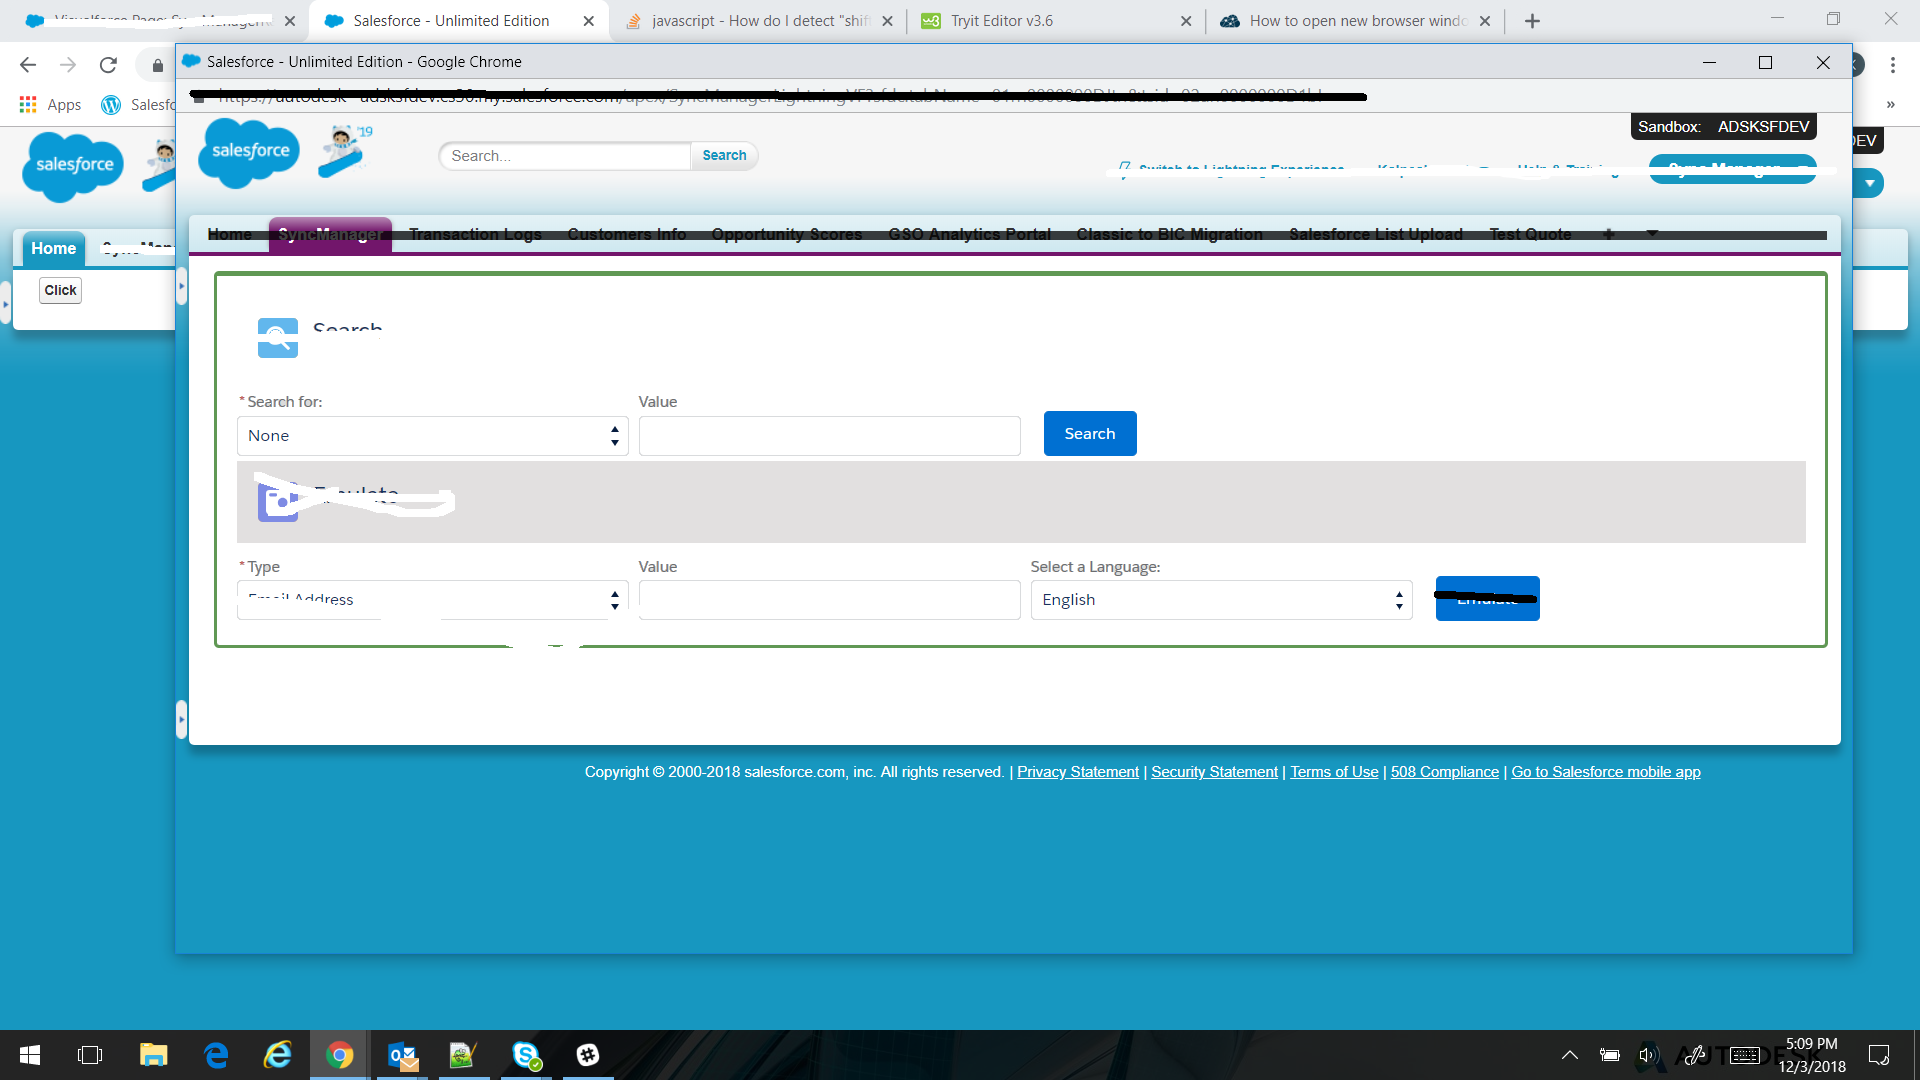Open Windows Task View icon
This screenshot has height=1080, width=1920.
pyautogui.click(x=90, y=1055)
